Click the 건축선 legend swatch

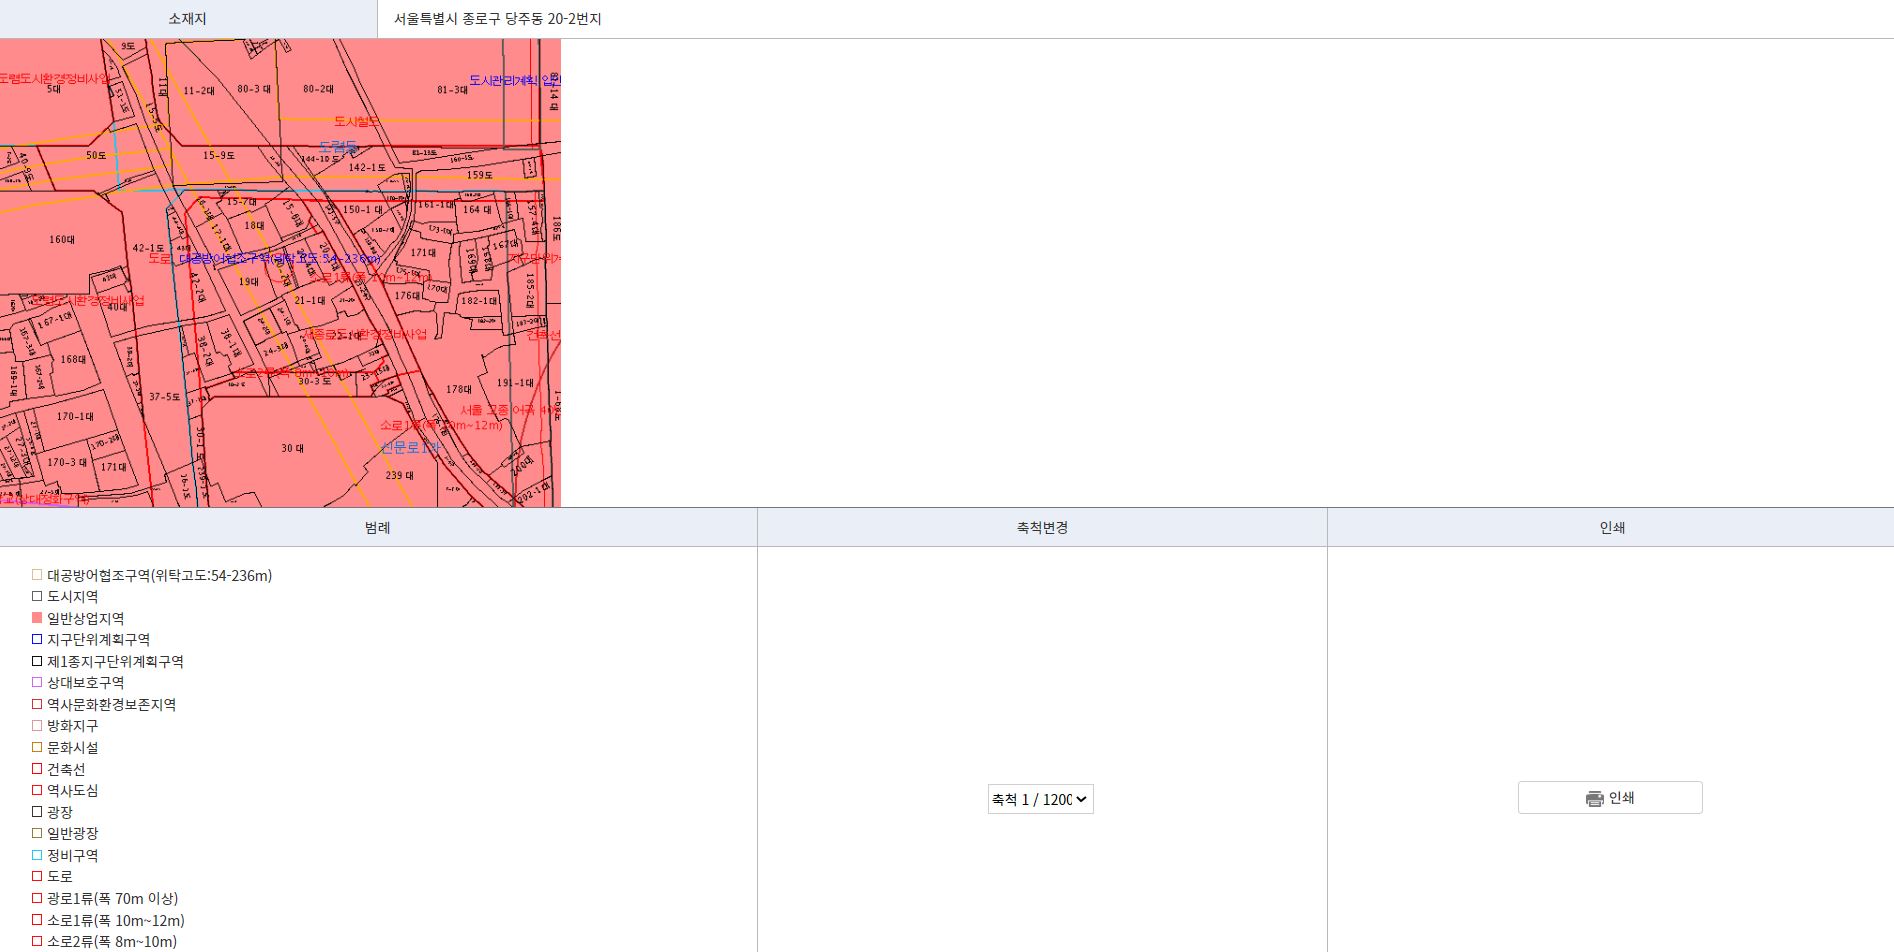[37, 769]
